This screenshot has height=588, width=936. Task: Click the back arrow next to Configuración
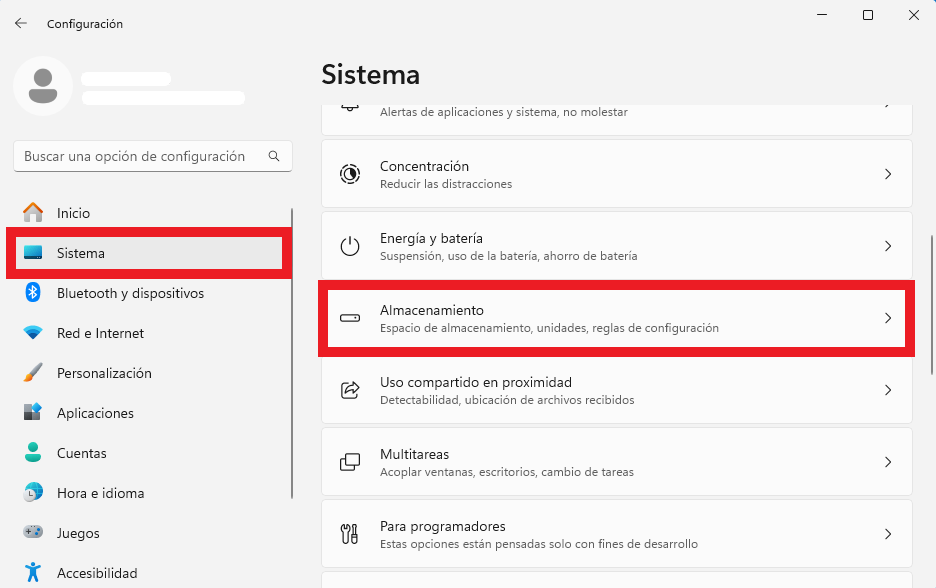tap(21, 23)
